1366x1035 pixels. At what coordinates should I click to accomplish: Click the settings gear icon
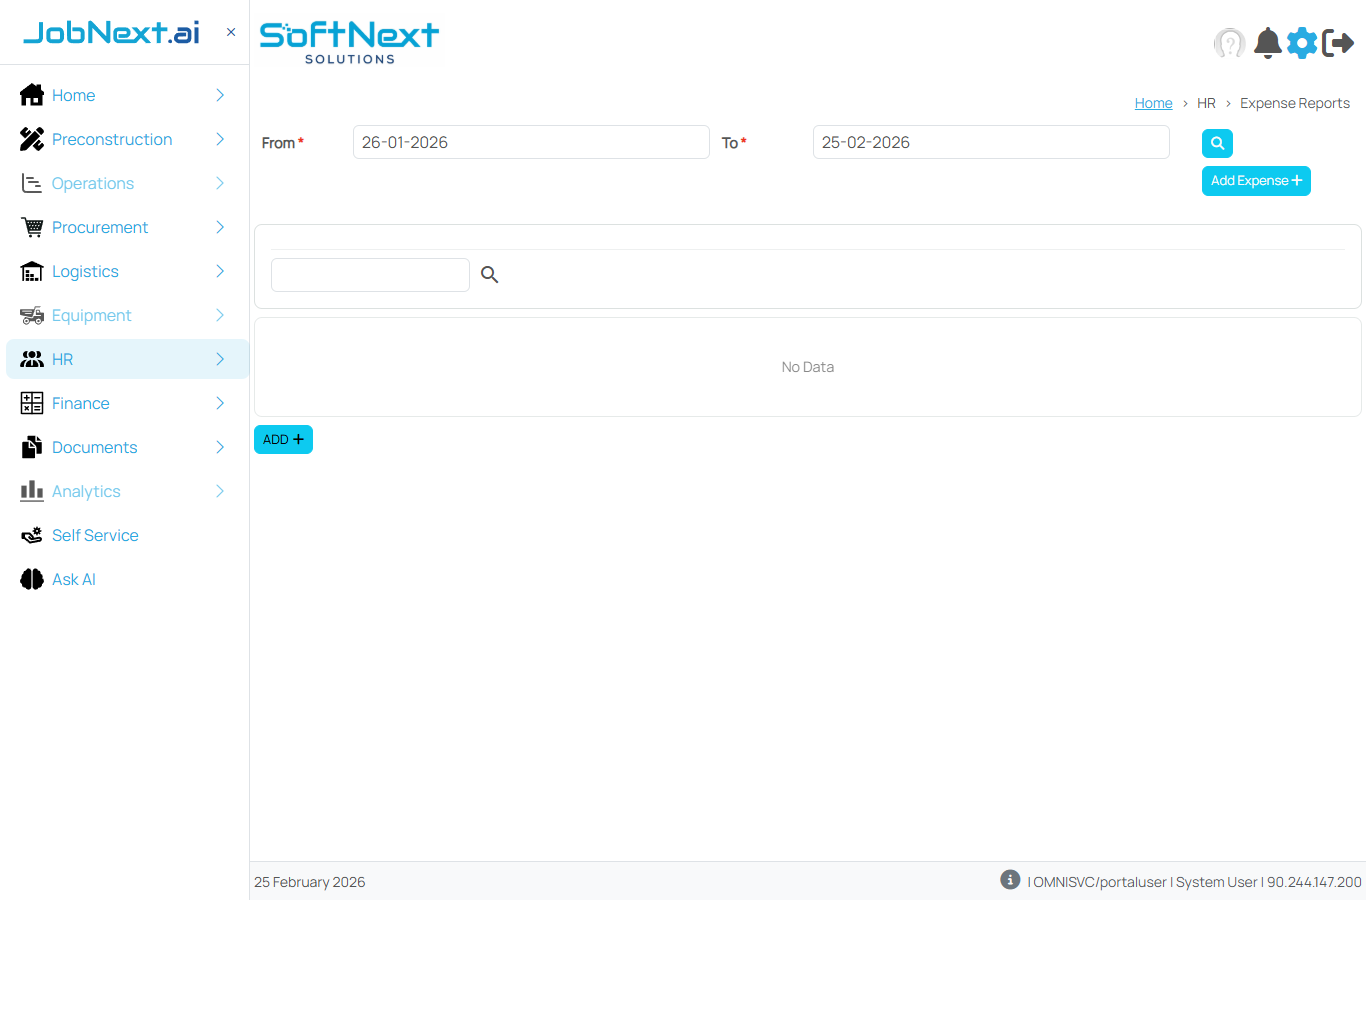click(x=1302, y=43)
